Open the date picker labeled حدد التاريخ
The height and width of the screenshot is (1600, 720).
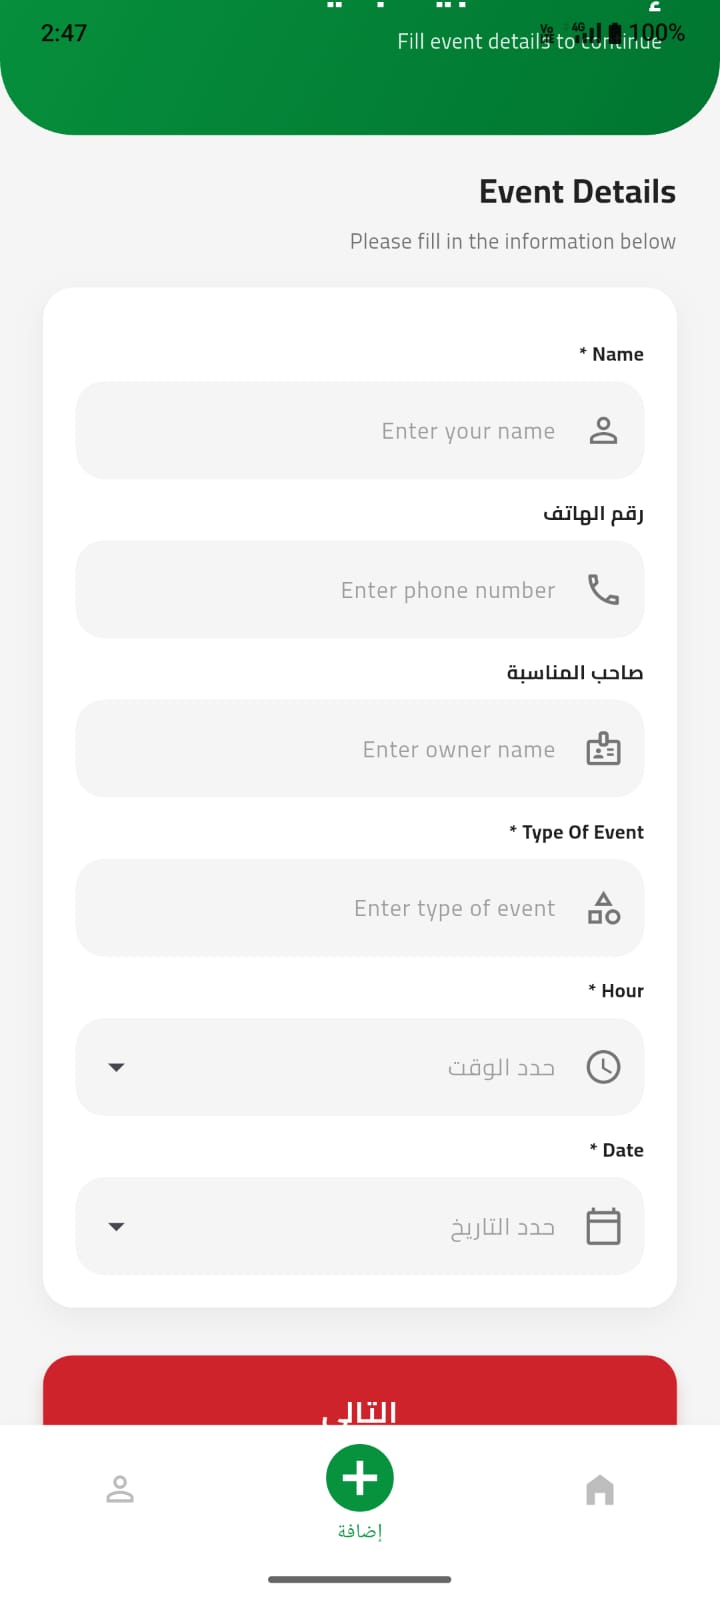tap(502, 1226)
